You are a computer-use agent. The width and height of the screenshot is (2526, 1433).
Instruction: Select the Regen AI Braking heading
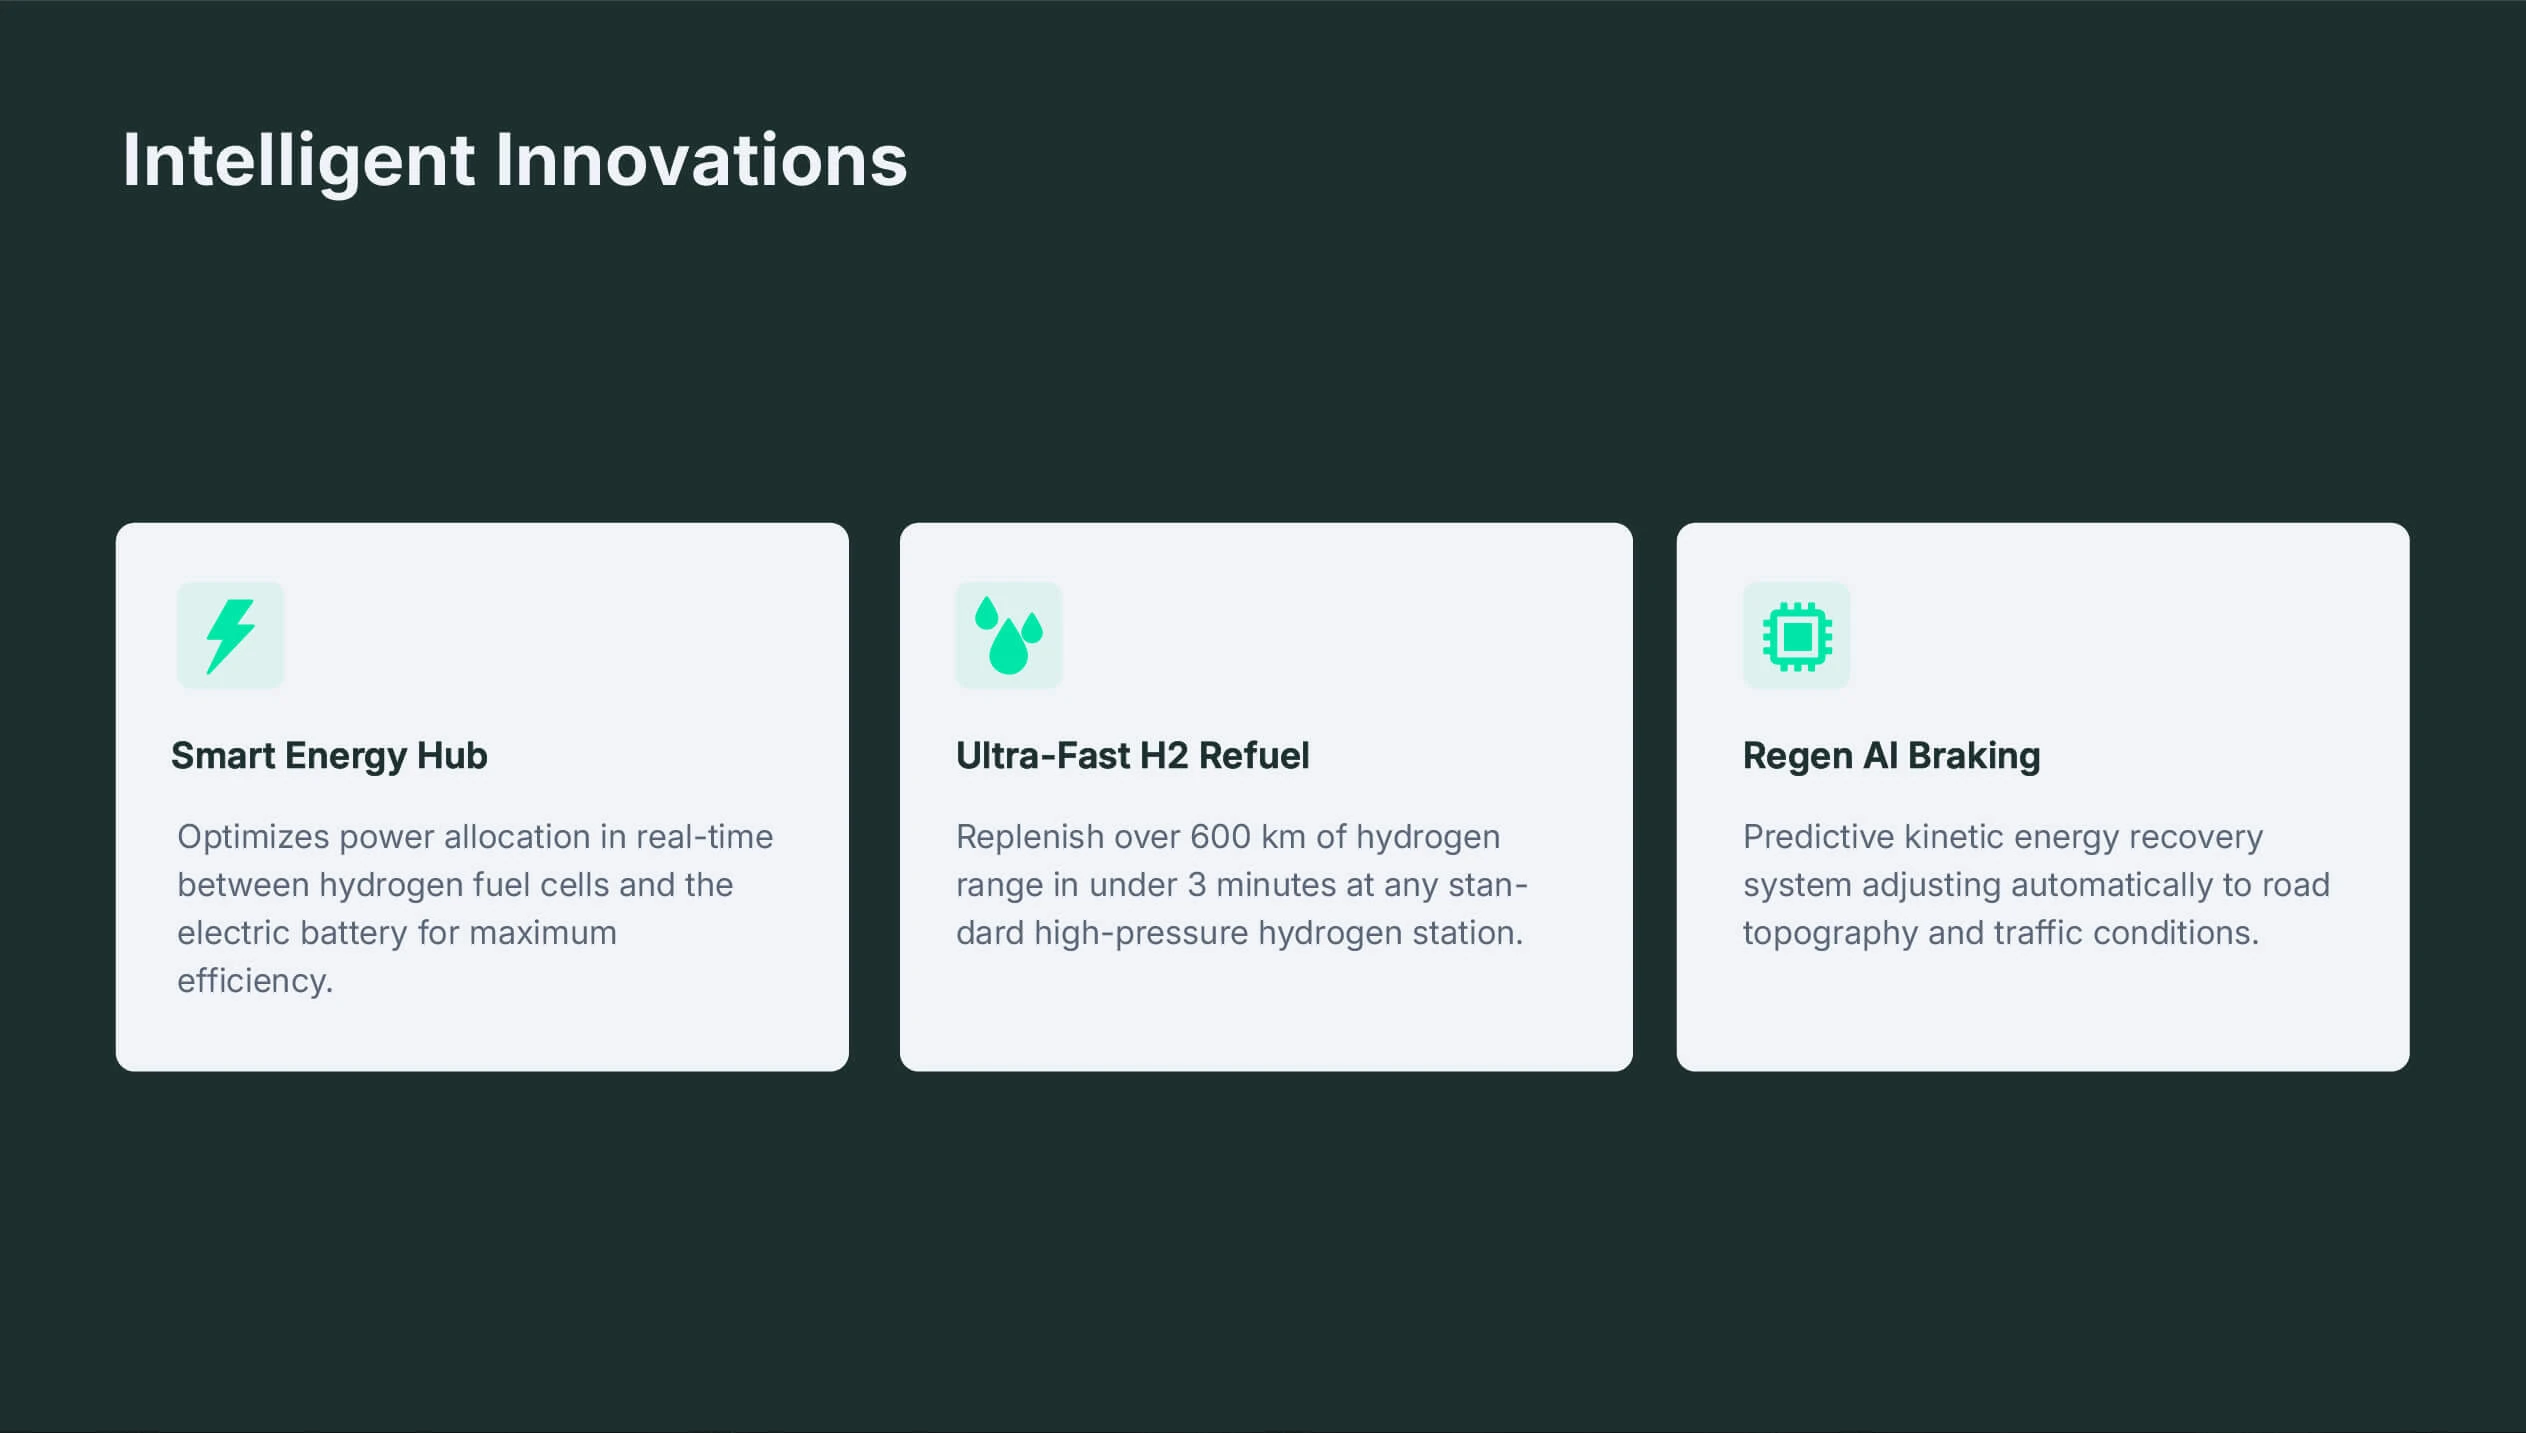click(1891, 756)
